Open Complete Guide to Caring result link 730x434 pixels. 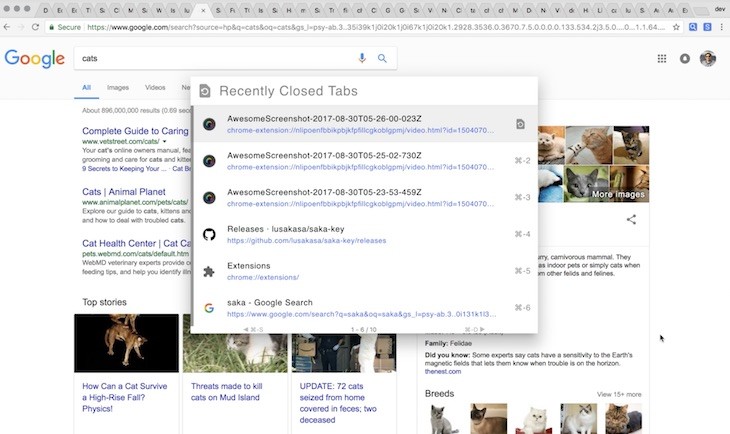(135, 131)
